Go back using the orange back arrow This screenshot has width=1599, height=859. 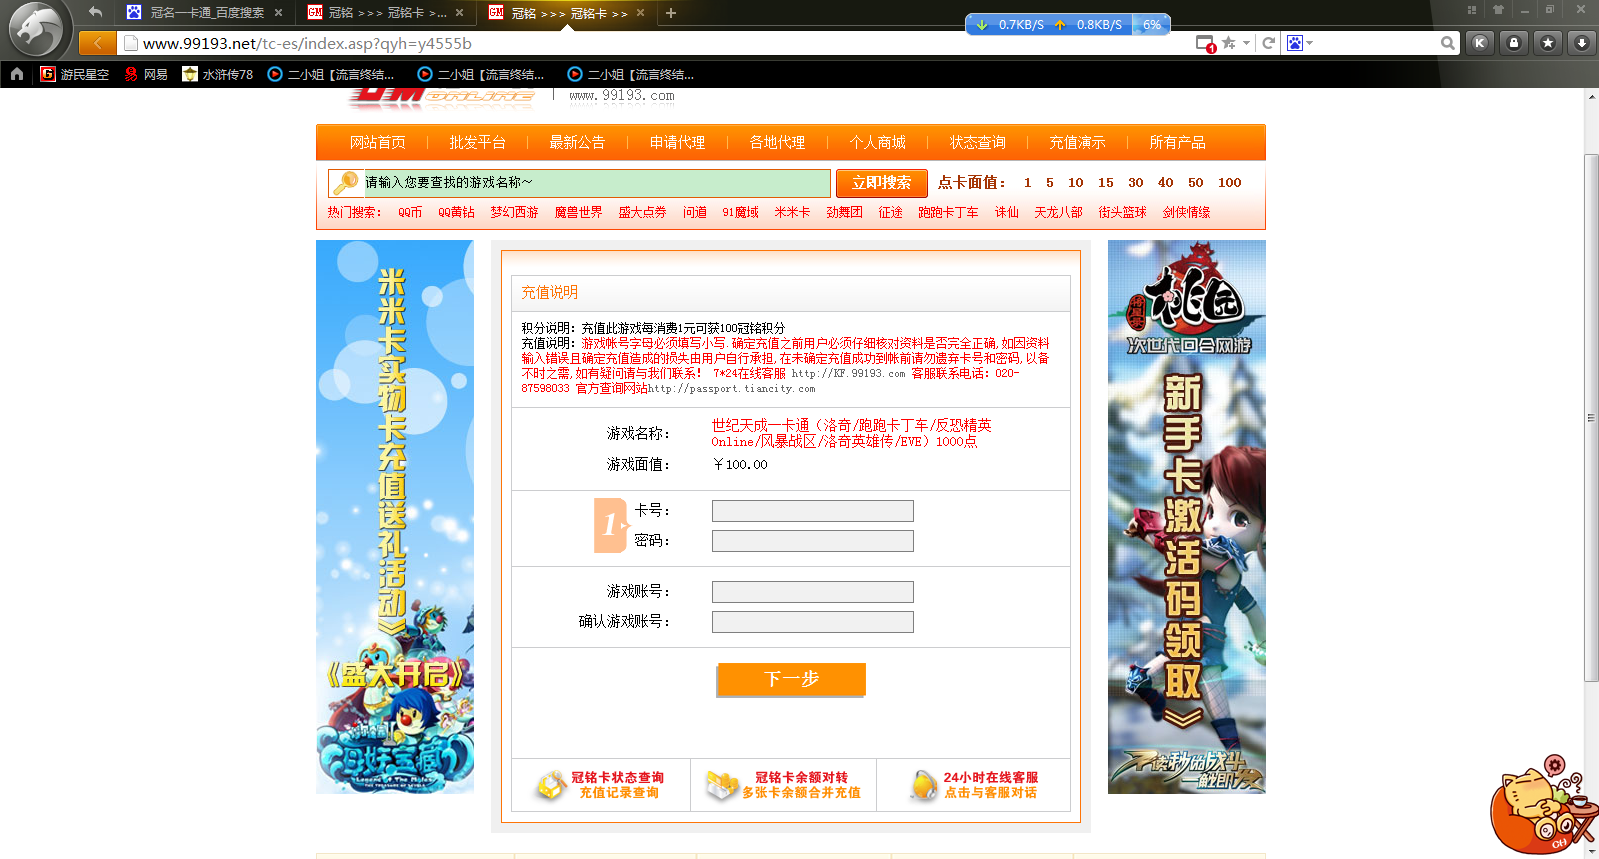pos(97,43)
